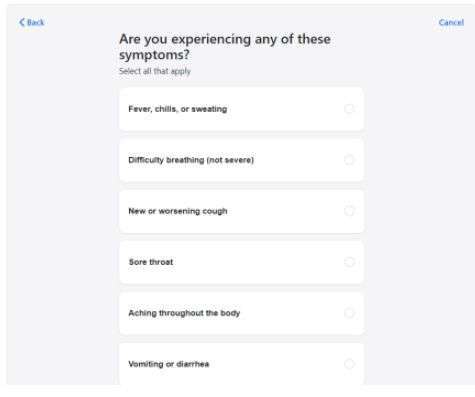This screenshot has width=475, height=397.
Task: Select the 'Difficulty breathing (not severe)' label
Action: [x=191, y=160]
